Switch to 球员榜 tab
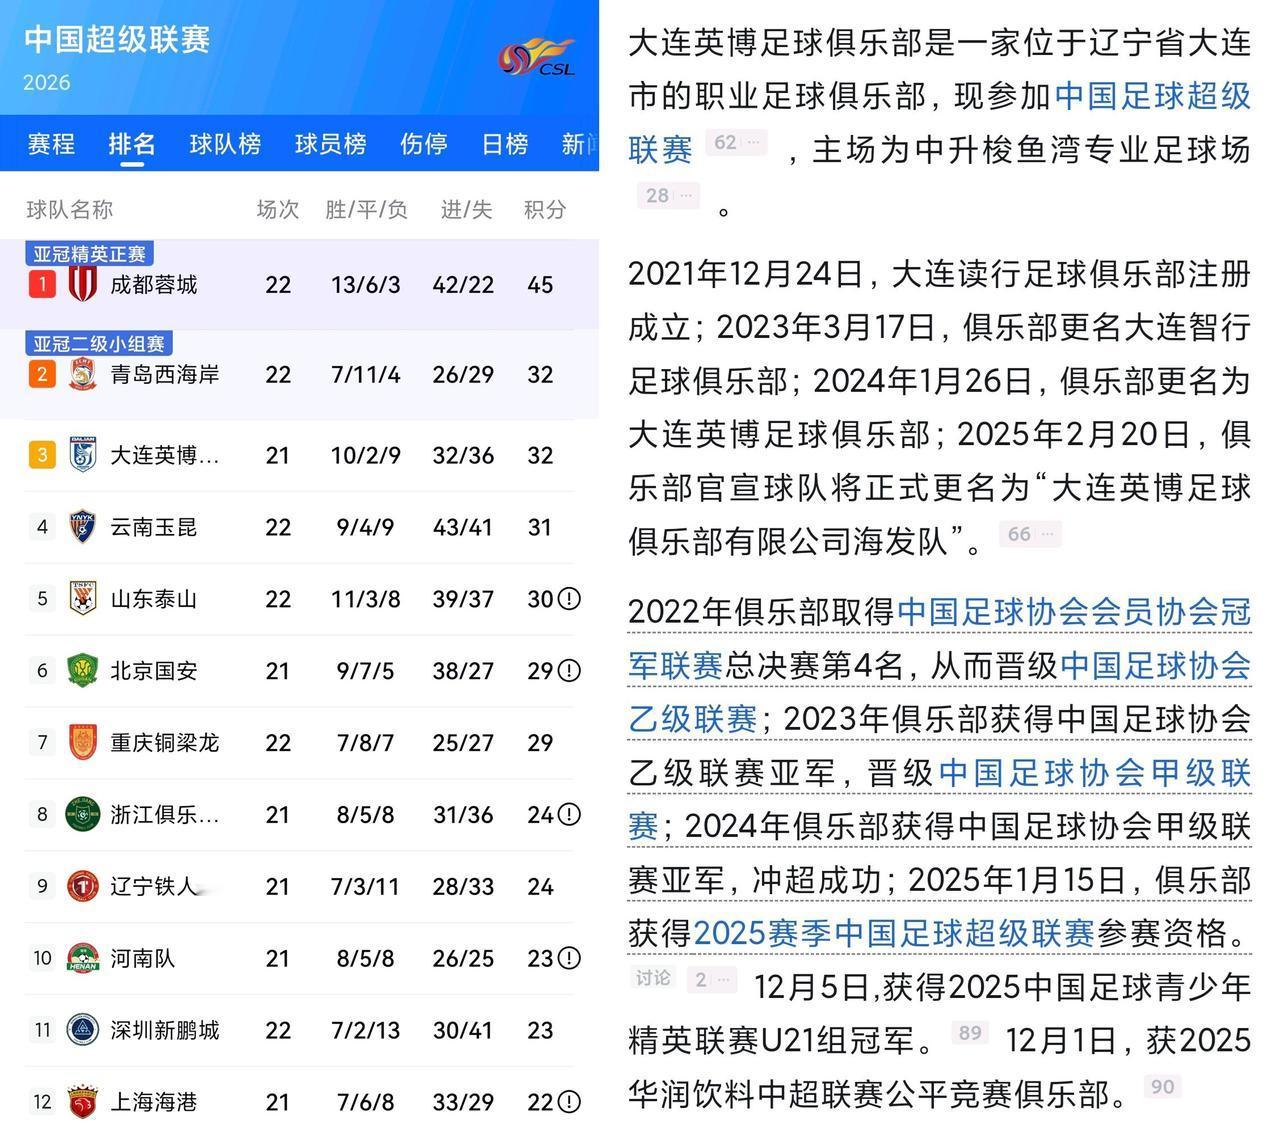This screenshot has height=1125, width=1280. [330, 144]
